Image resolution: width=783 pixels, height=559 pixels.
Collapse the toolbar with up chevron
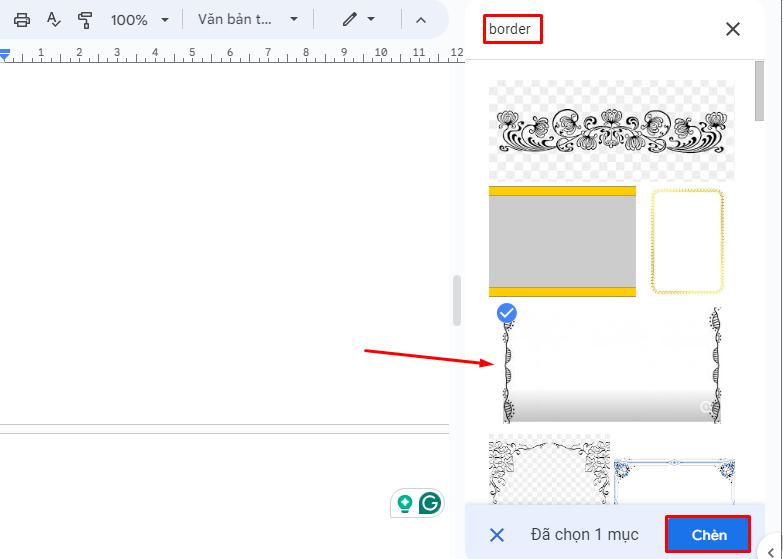(421, 20)
